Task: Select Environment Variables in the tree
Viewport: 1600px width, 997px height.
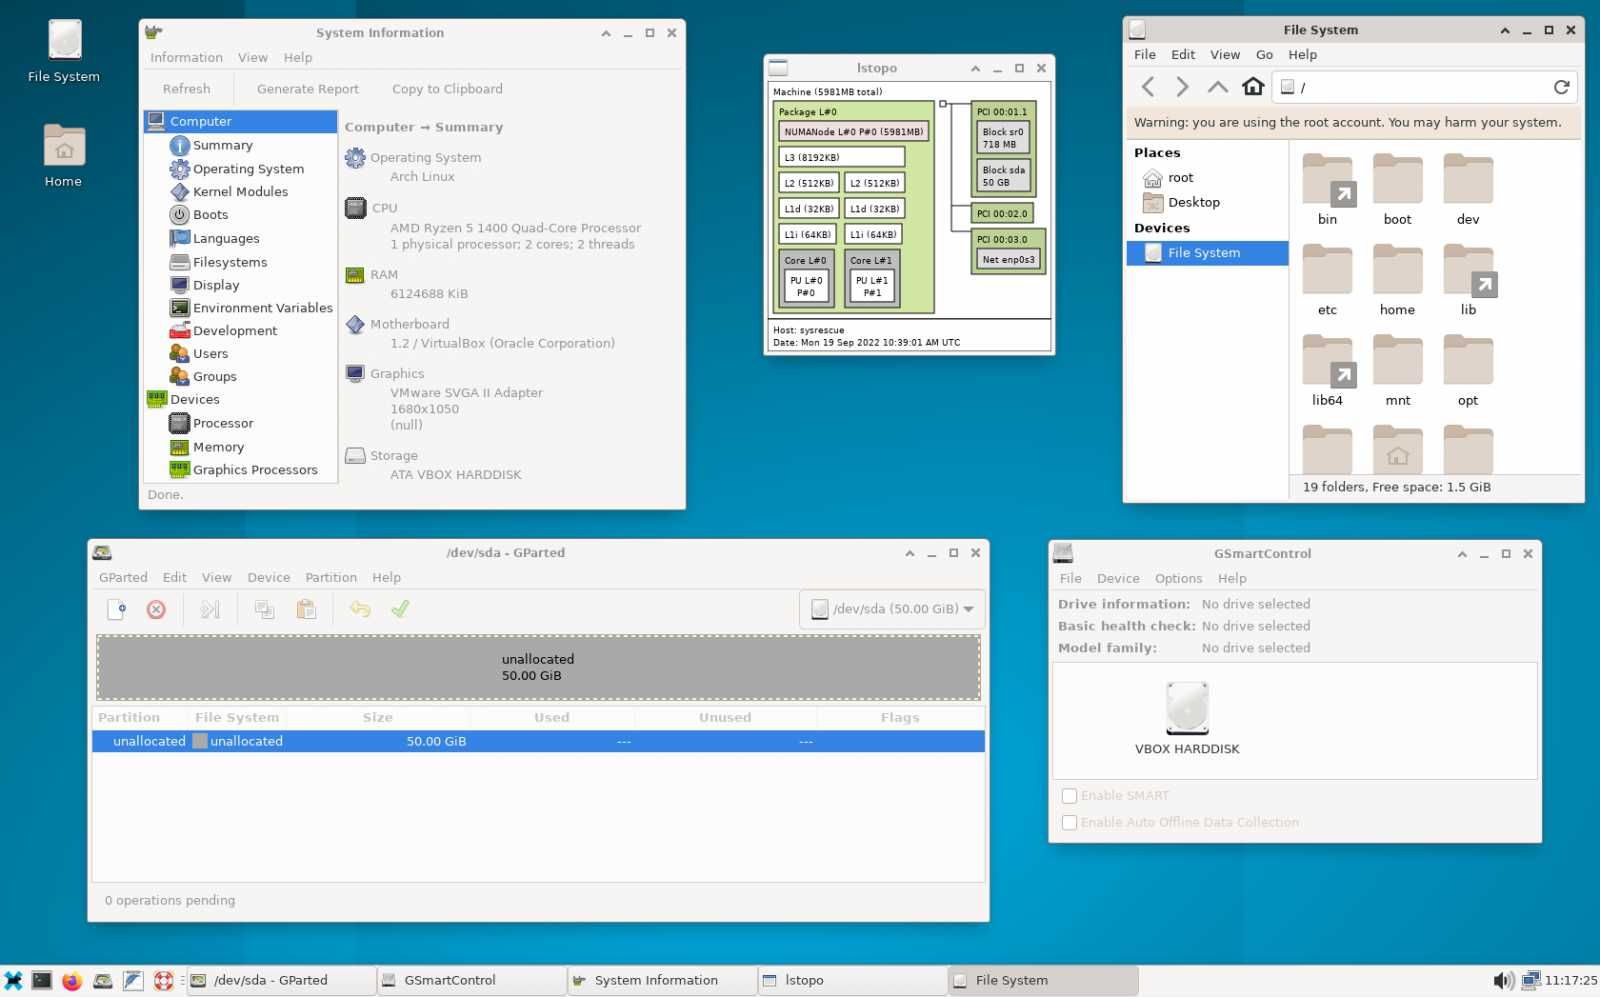Action: tap(262, 308)
